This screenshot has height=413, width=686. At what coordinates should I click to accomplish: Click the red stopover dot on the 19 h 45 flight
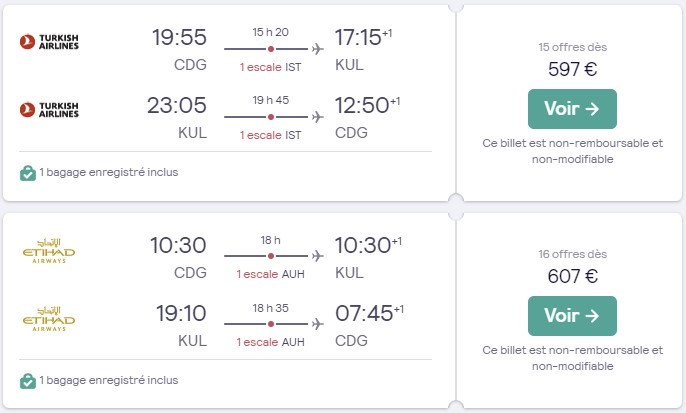click(x=271, y=117)
